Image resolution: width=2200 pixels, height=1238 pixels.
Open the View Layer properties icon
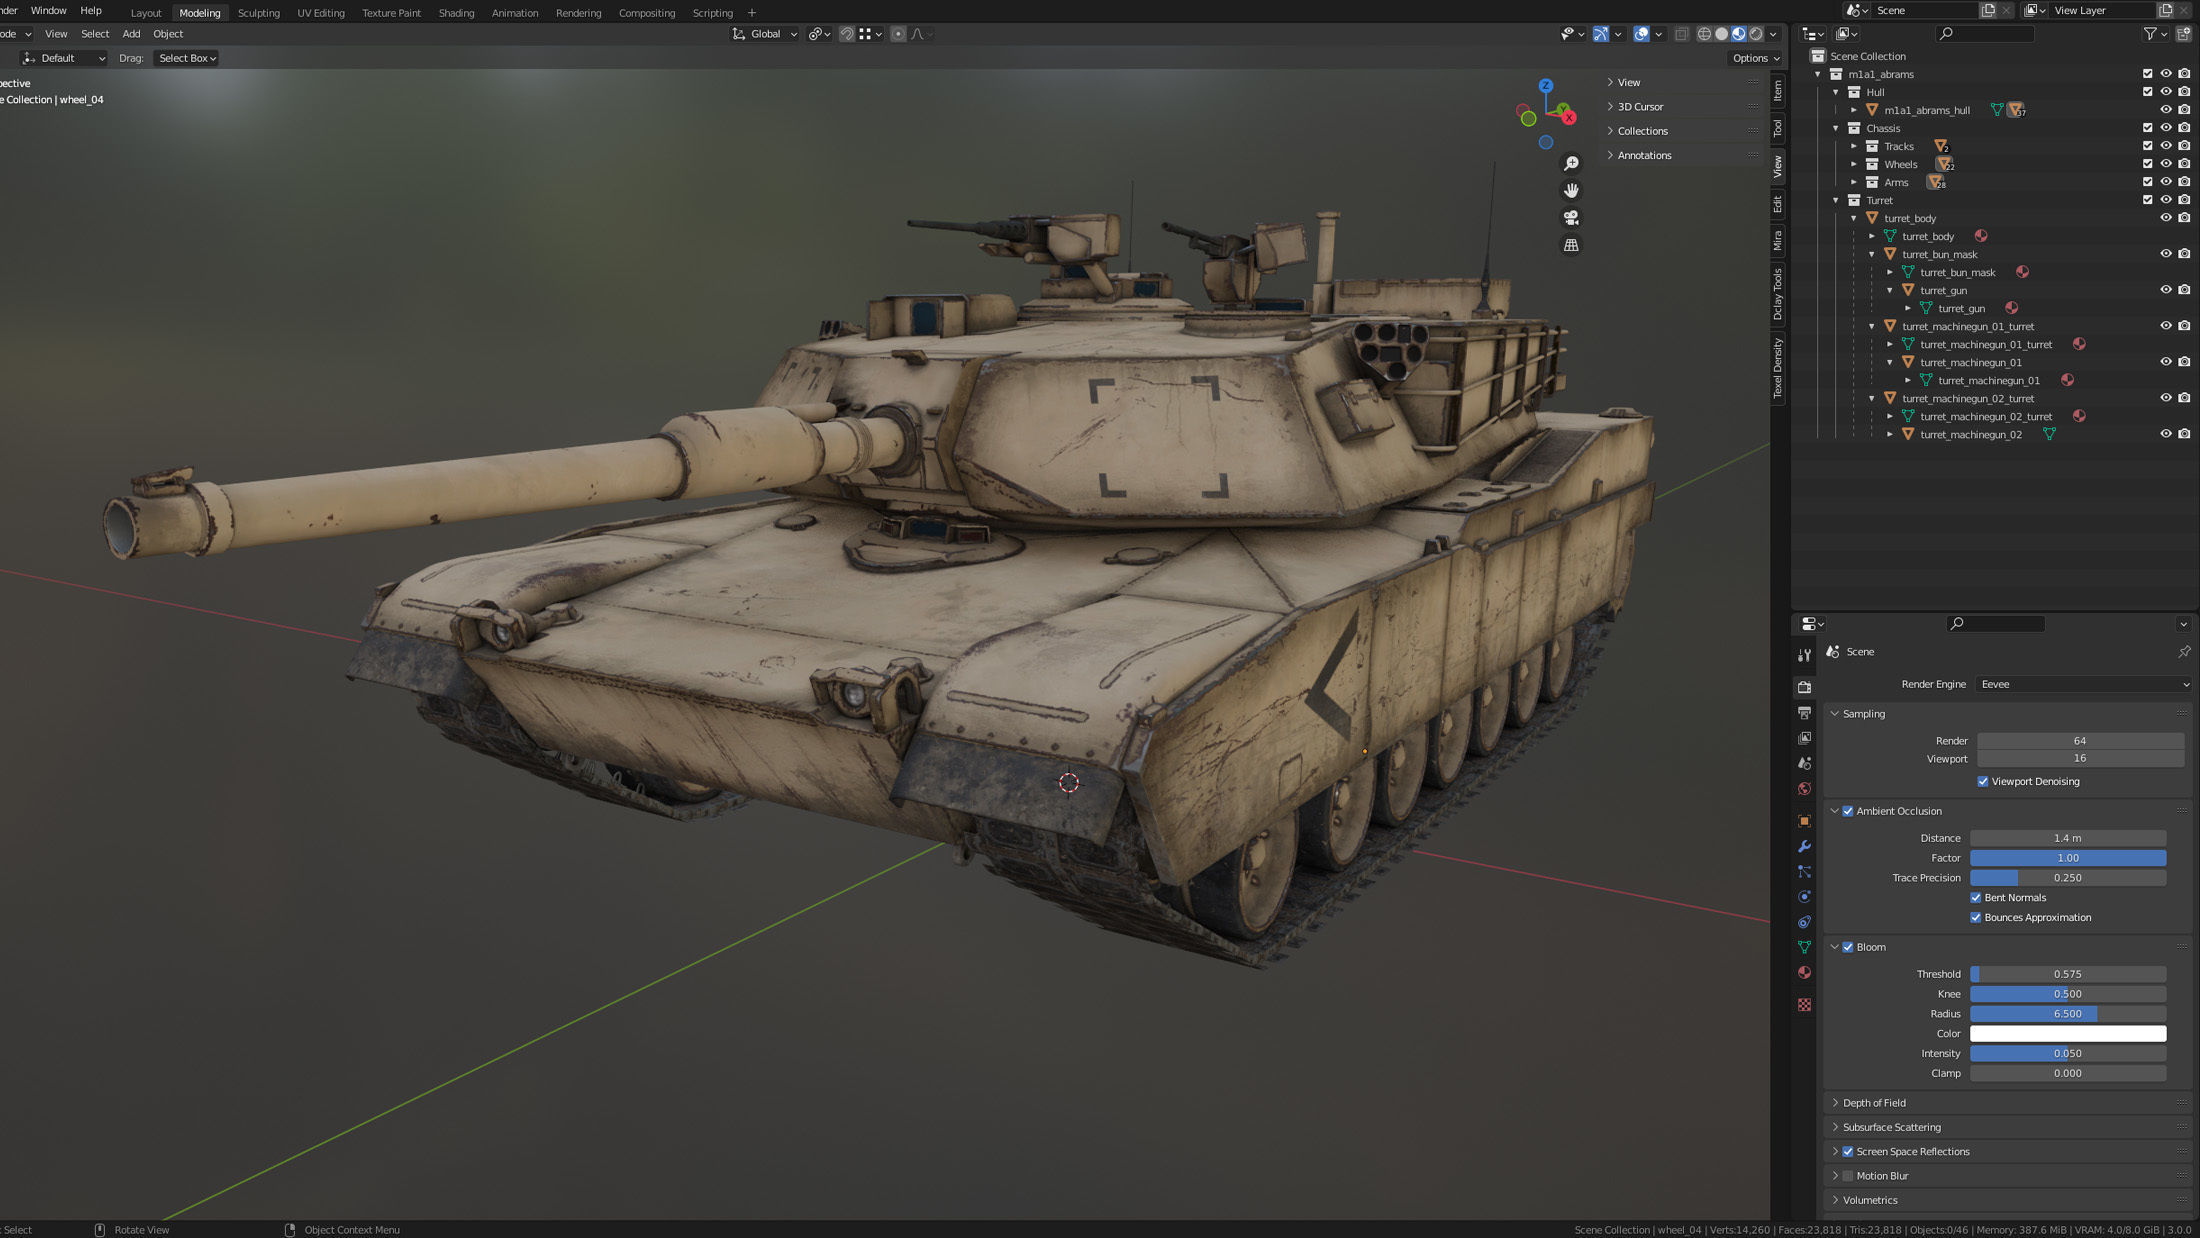click(x=1804, y=738)
